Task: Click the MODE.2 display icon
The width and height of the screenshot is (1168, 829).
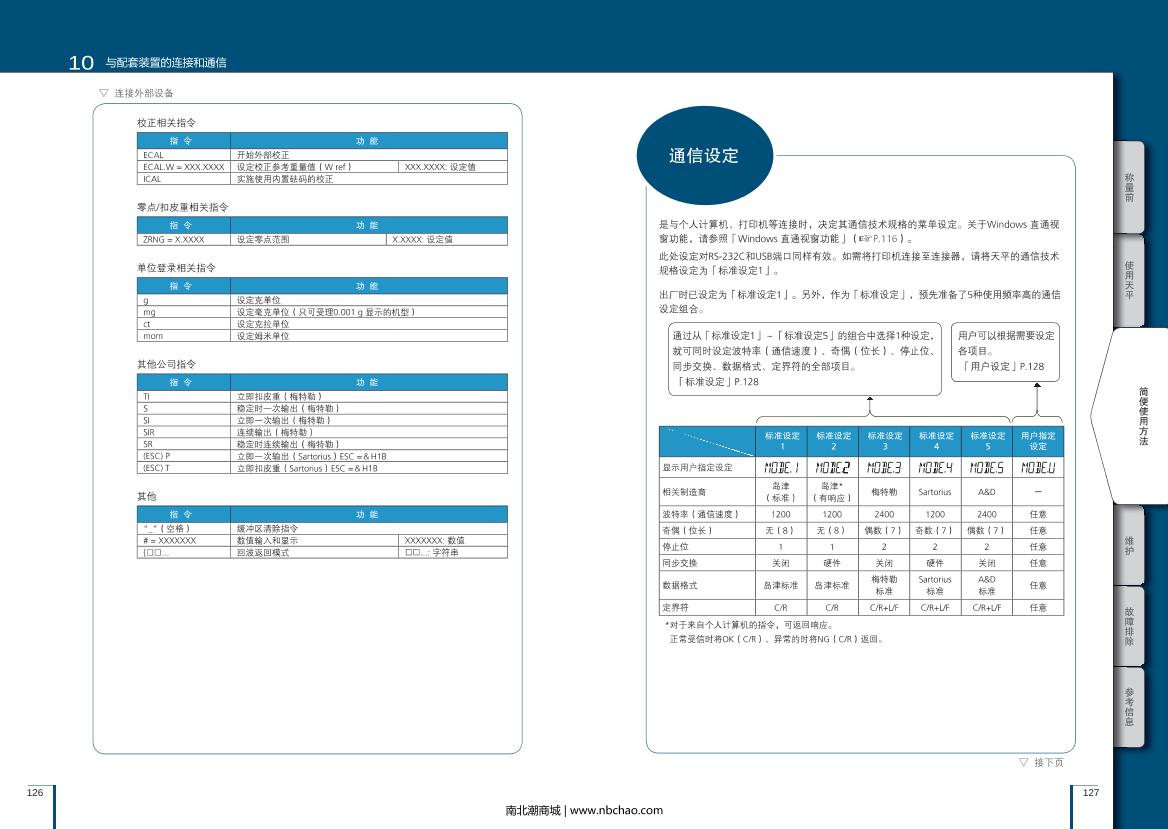Action: click(832, 467)
